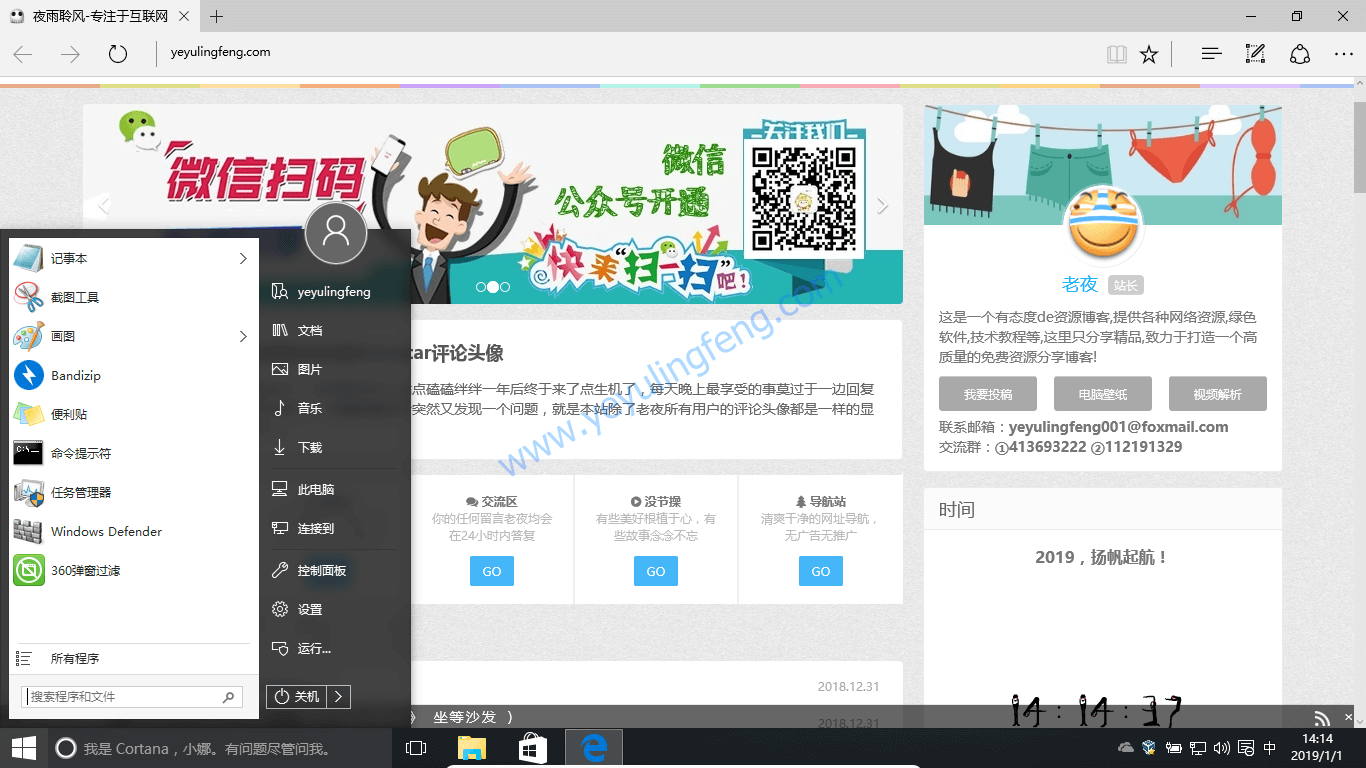
Task: Launch 截图工具 from the start menu
Action: click(134, 297)
